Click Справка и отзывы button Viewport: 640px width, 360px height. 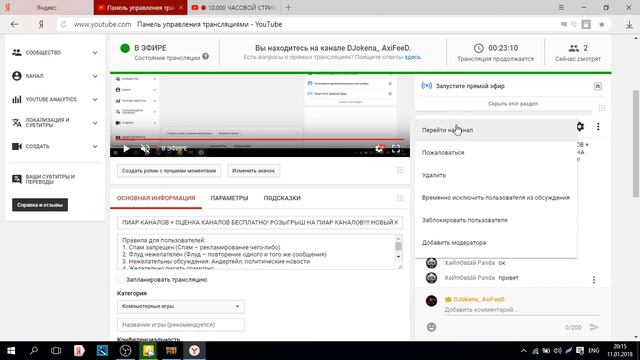(40, 205)
